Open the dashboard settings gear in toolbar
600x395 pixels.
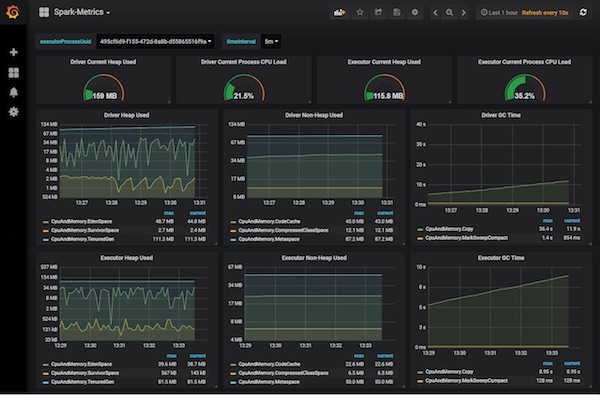(x=415, y=13)
